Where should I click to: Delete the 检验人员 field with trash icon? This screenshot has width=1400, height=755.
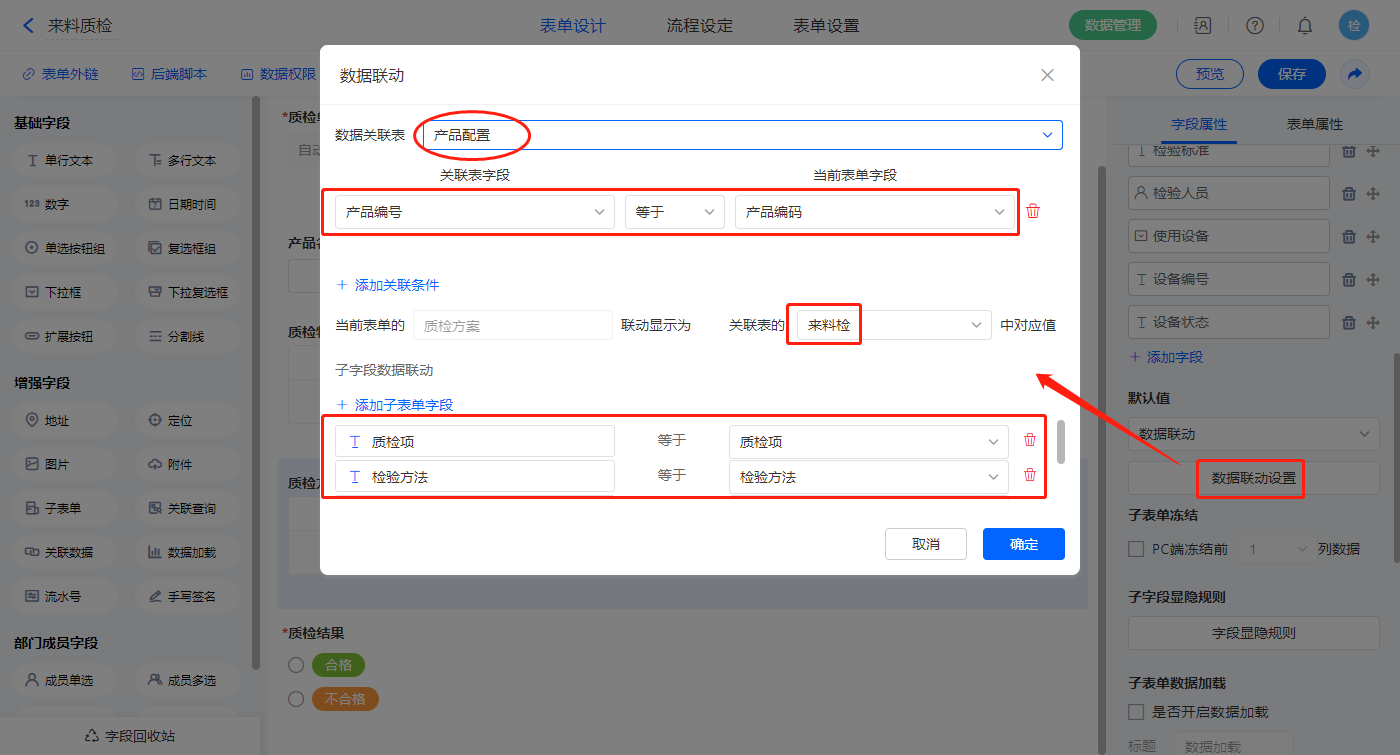(x=1348, y=193)
